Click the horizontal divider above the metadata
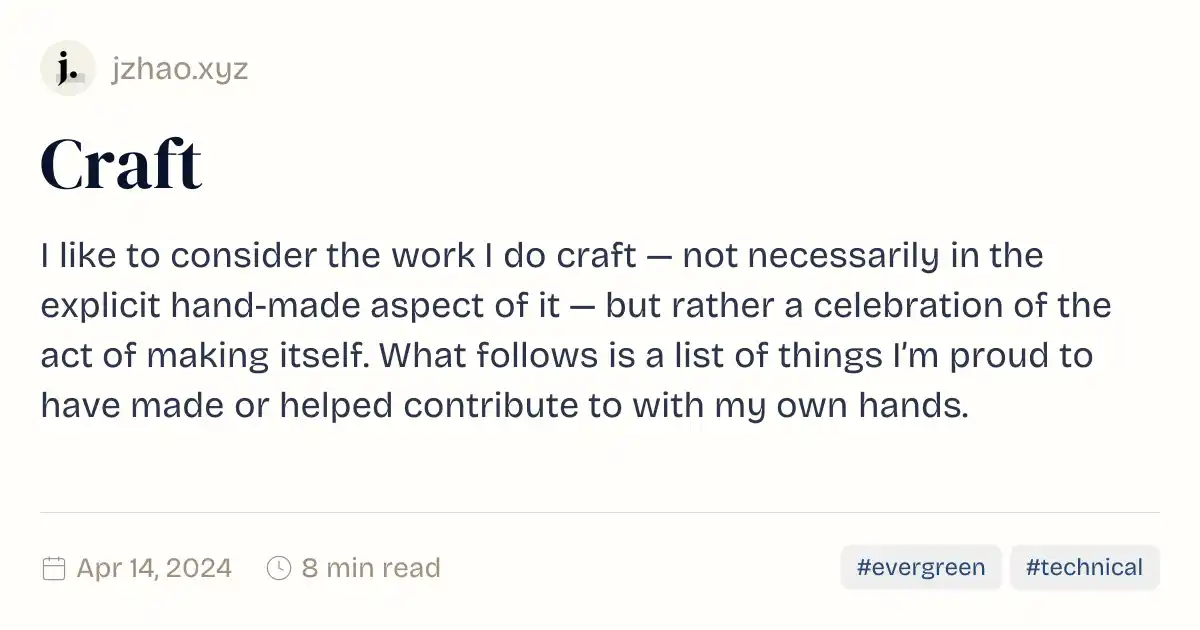Screen dimensions: 1200x630 click(x=600, y=512)
